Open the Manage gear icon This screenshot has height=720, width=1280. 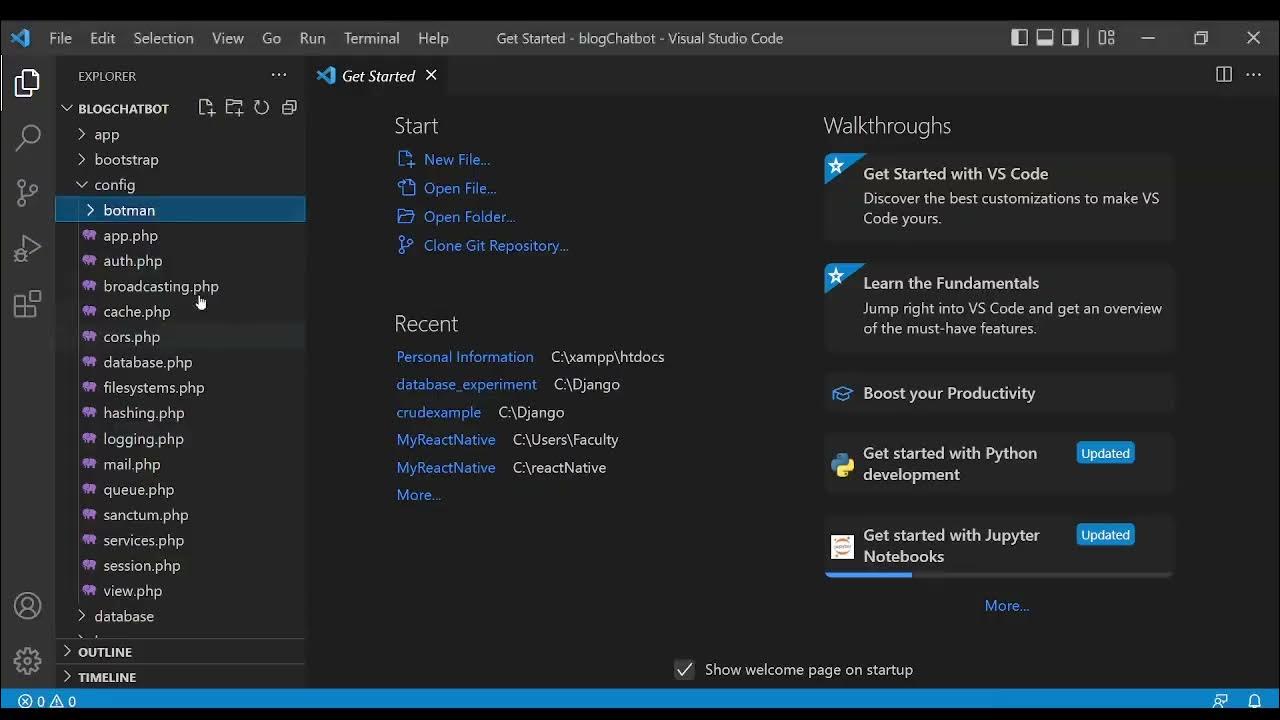point(27,661)
